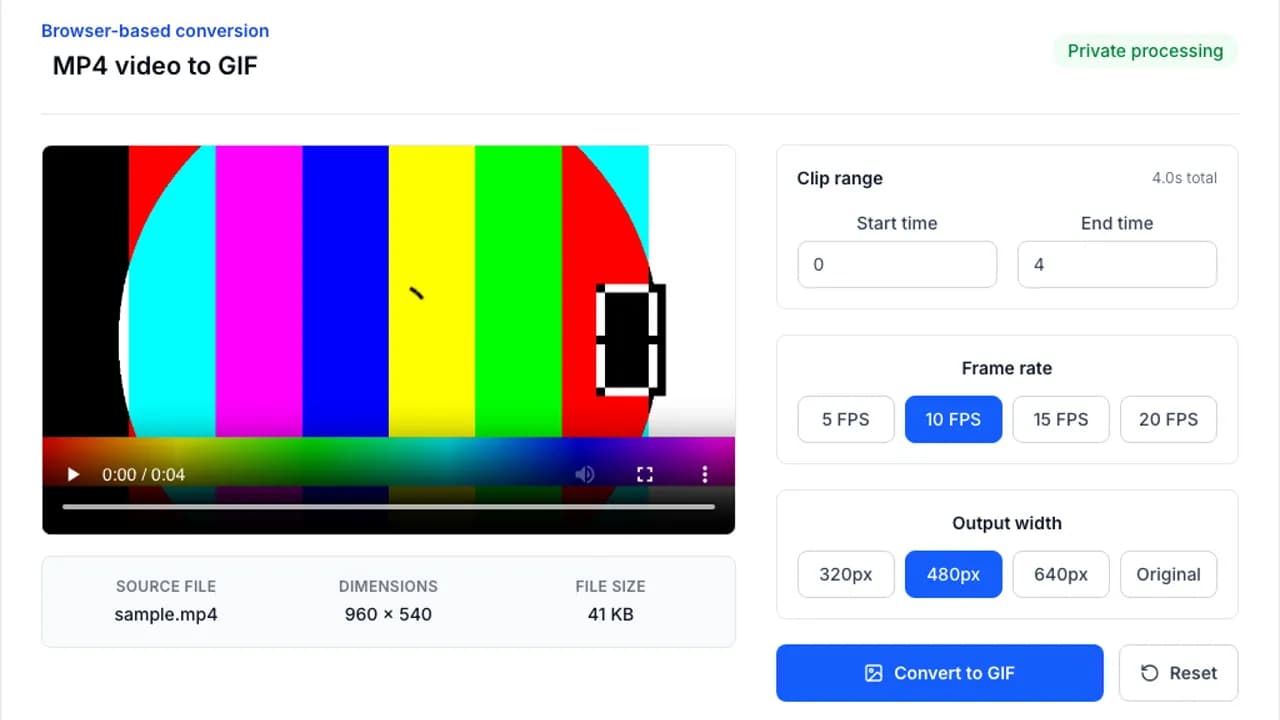Image resolution: width=1280 pixels, height=720 pixels.
Task: Click the 41 KB file size value
Action: pos(610,614)
